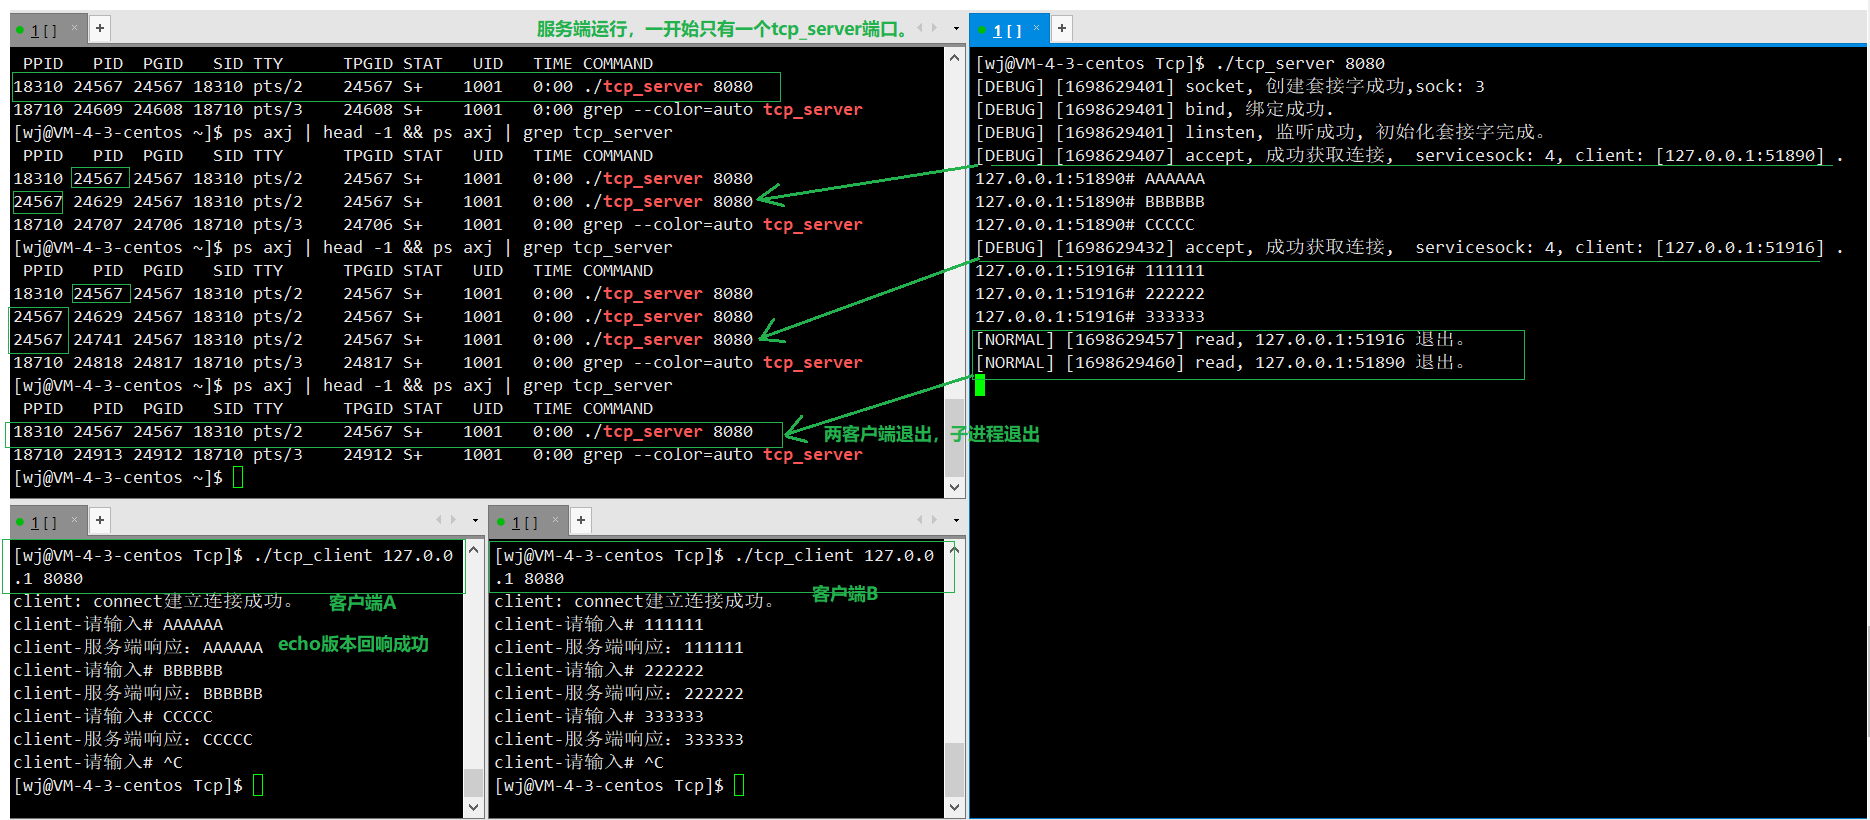The image size is (1870, 820).
Task: Close the tab of the ps axj pane
Action: click(74, 28)
